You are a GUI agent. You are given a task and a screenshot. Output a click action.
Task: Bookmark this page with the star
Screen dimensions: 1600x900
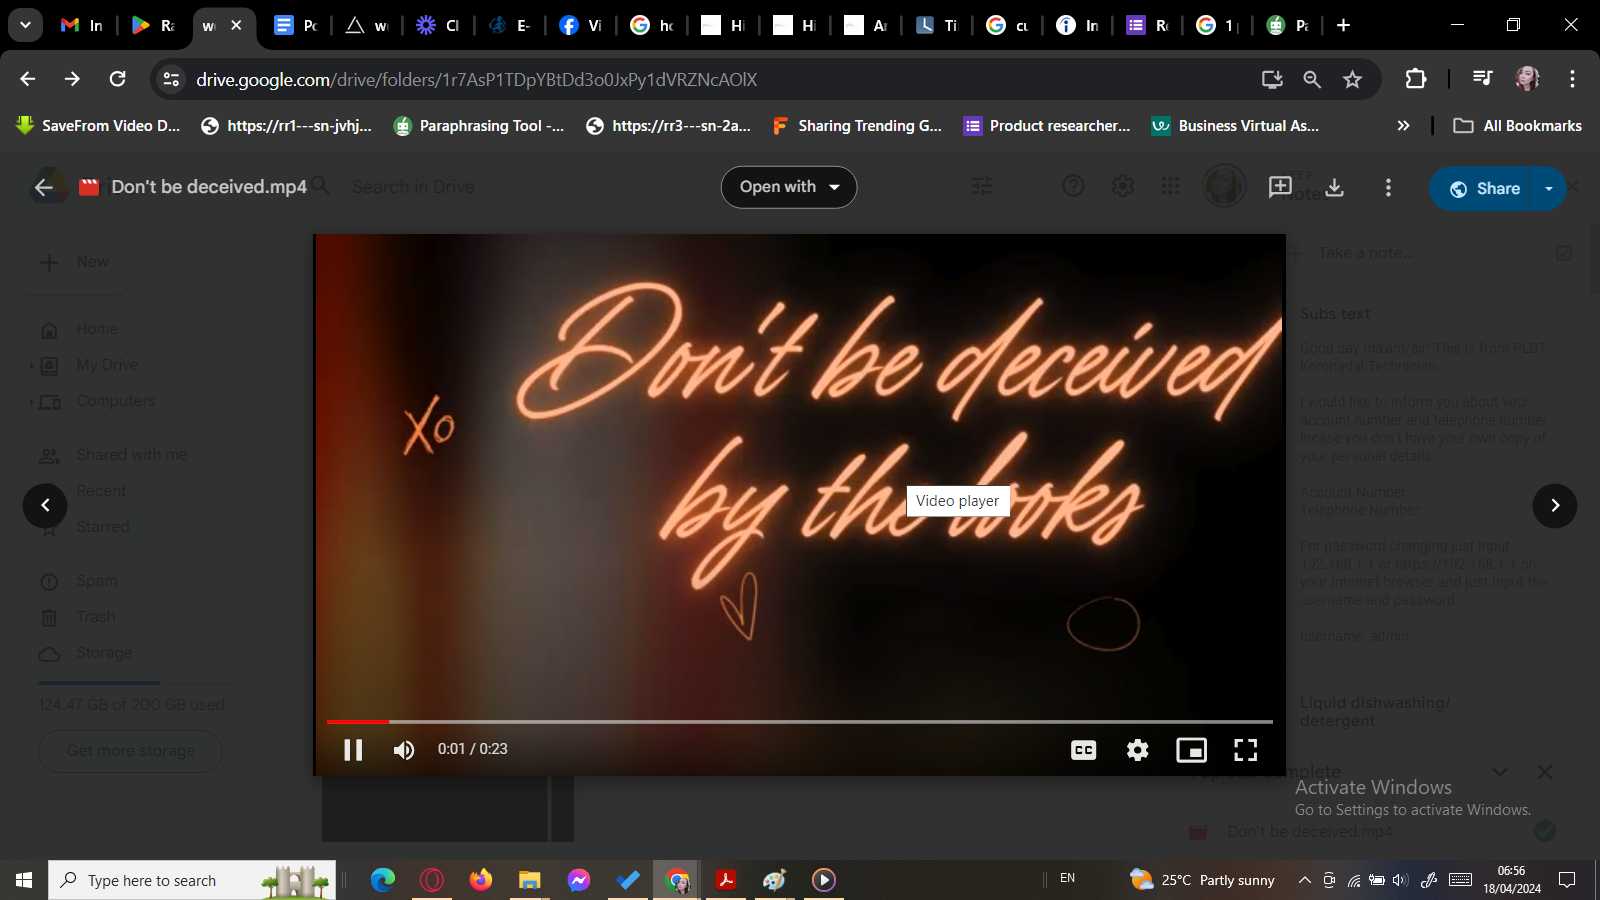coord(1352,79)
